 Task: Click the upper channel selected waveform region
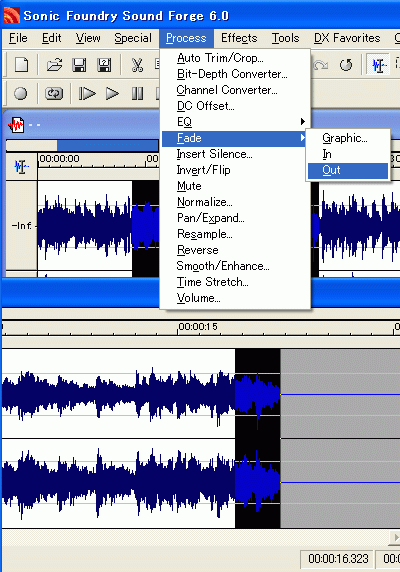click(257, 393)
